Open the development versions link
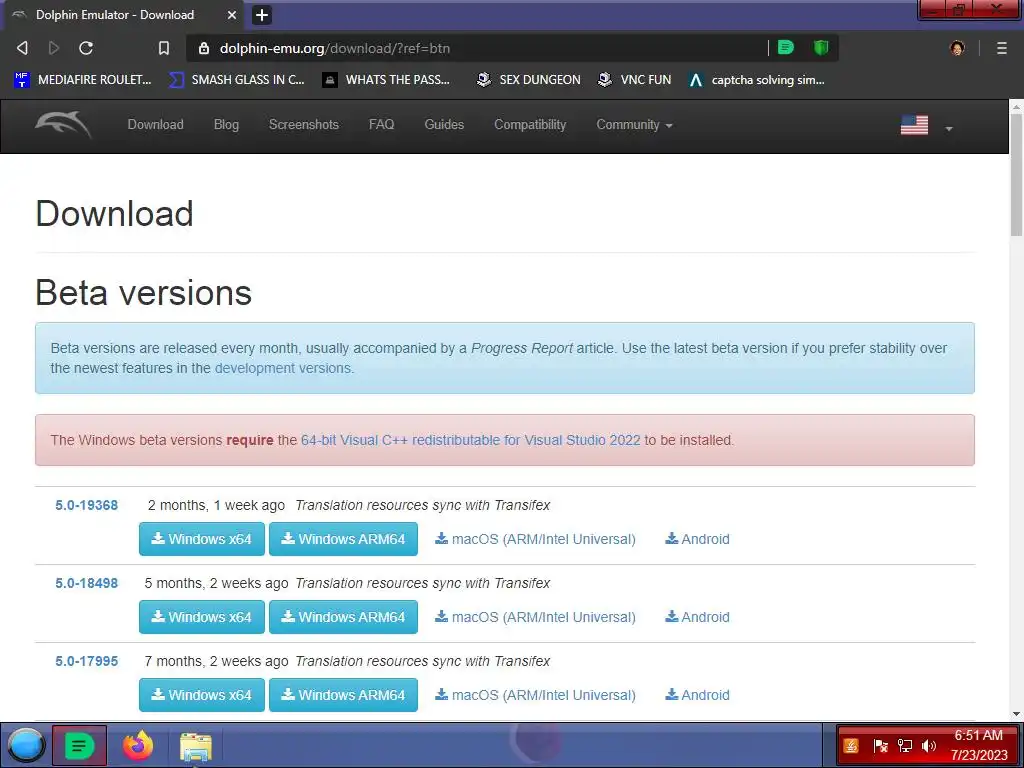 pyautogui.click(x=283, y=368)
